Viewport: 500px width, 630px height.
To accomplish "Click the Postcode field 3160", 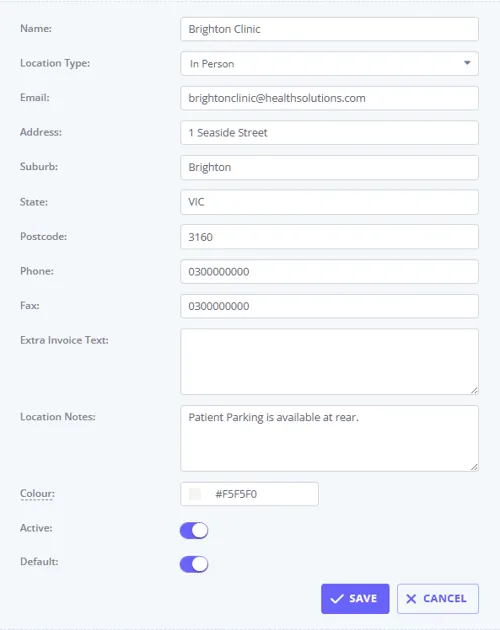I will (329, 237).
